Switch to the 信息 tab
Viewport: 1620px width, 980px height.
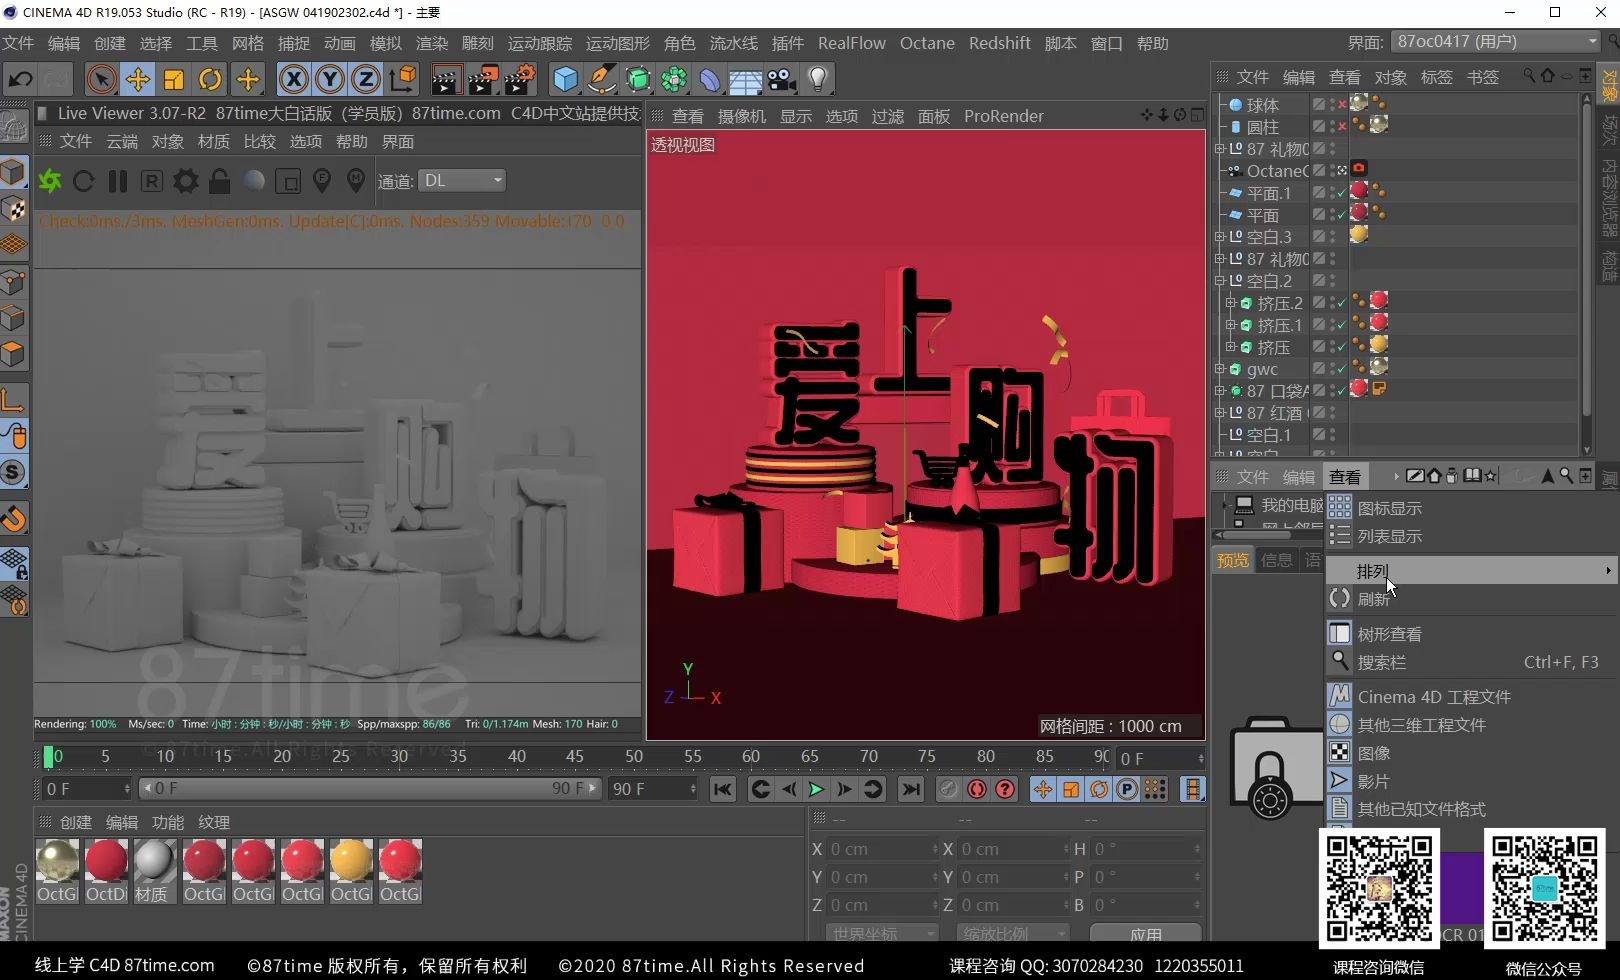click(1277, 560)
